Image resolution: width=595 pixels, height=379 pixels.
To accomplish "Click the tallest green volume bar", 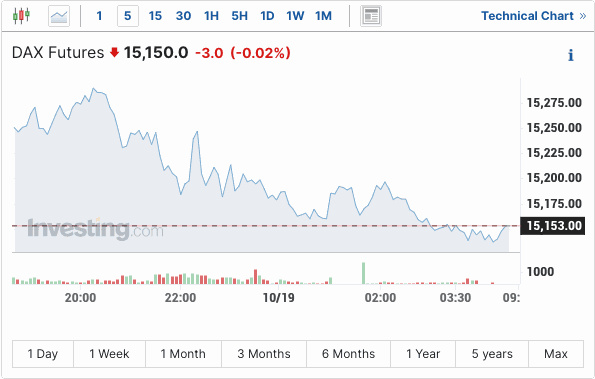I will [x=364, y=273].
